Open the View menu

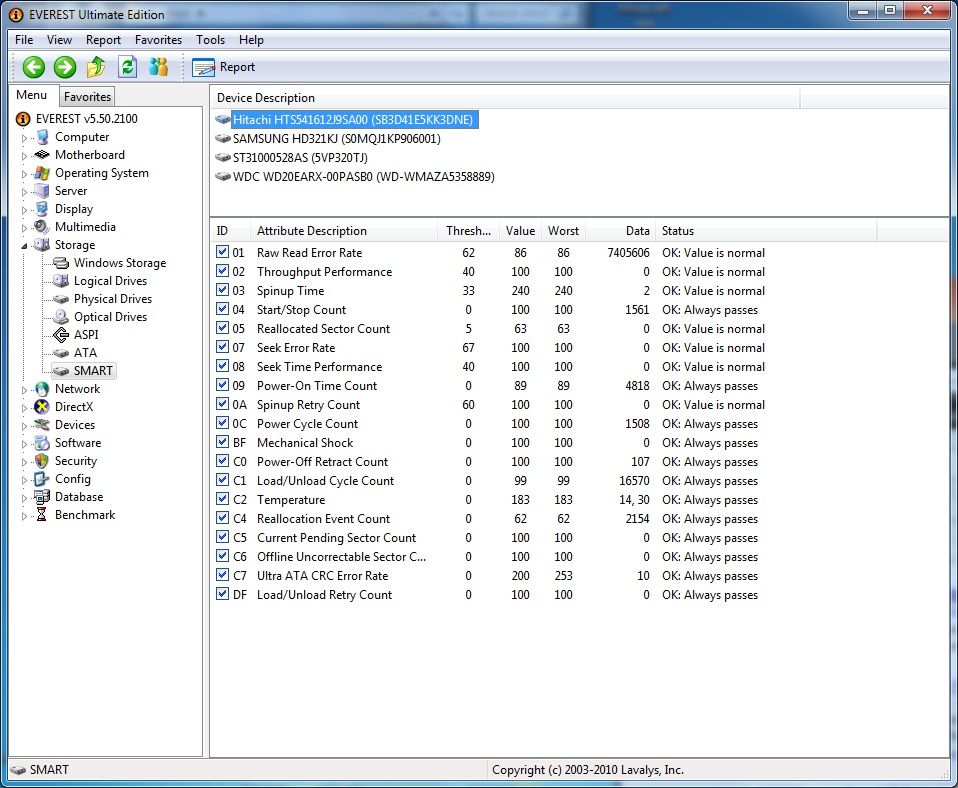[x=59, y=40]
